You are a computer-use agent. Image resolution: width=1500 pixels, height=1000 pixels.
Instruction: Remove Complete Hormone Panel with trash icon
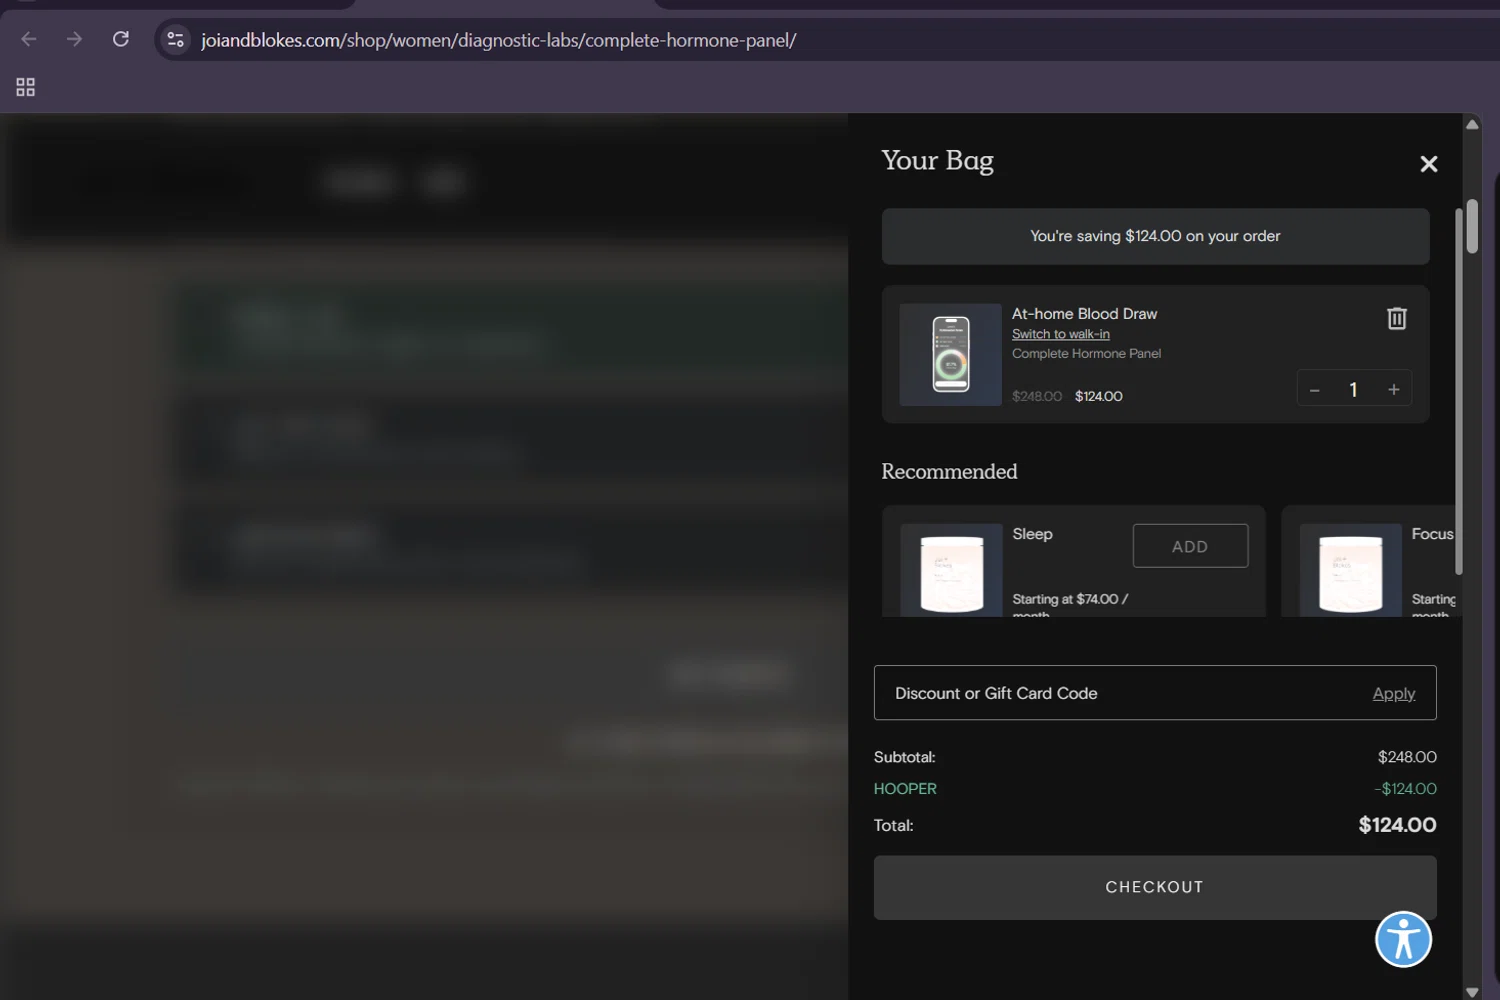click(x=1396, y=318)
